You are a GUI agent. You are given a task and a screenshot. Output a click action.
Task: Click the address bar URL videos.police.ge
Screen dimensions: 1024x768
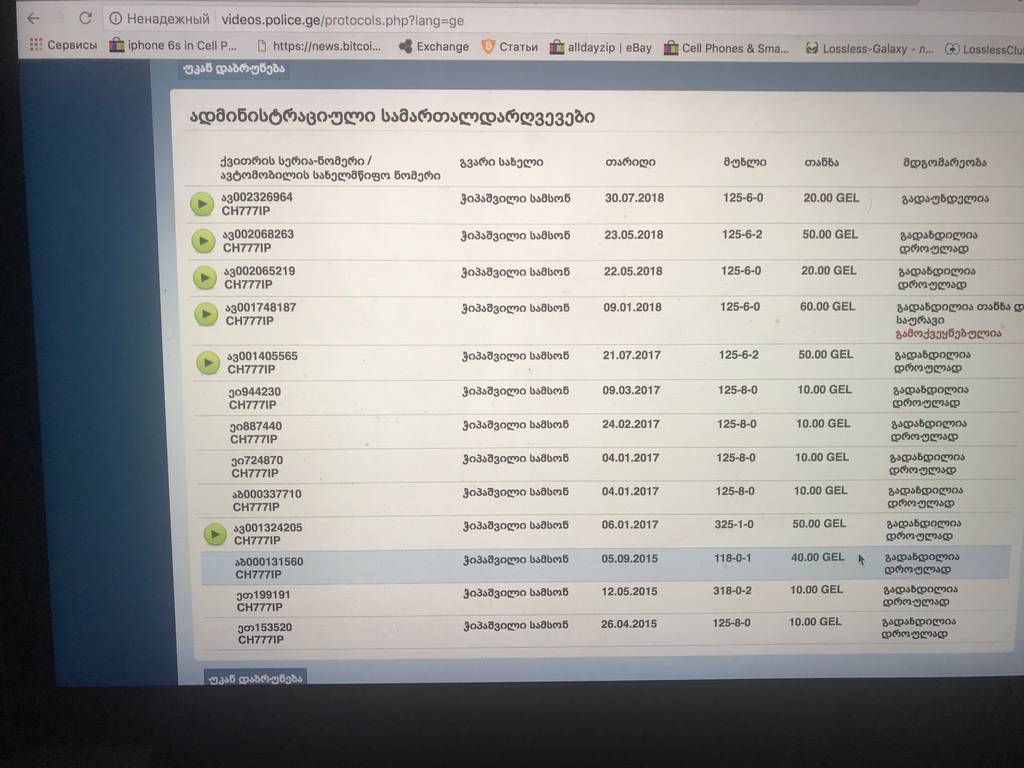(342, 20)
